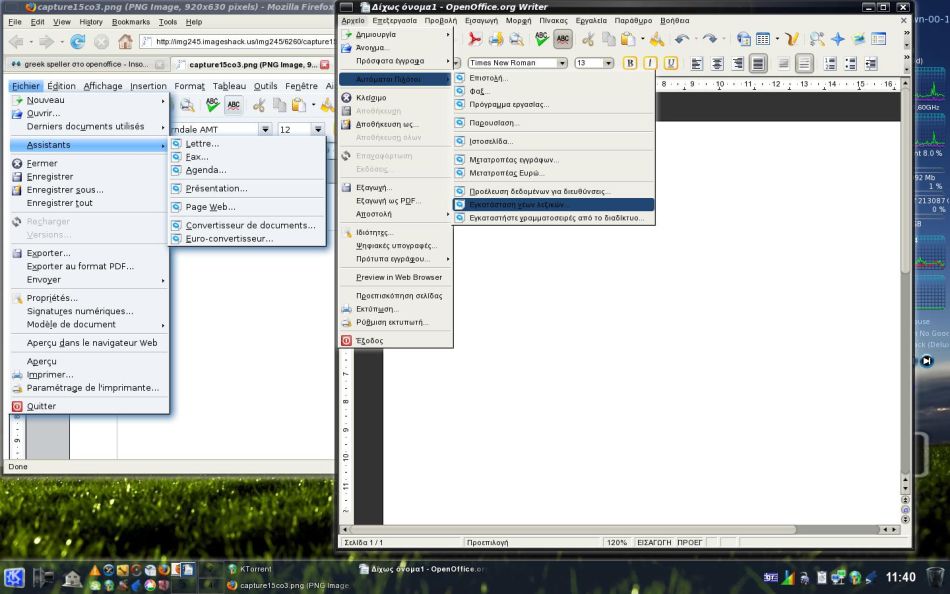Choose Εγκατάσταση νέων λεξικών from the wizards submenu

[x=554, y=205]
